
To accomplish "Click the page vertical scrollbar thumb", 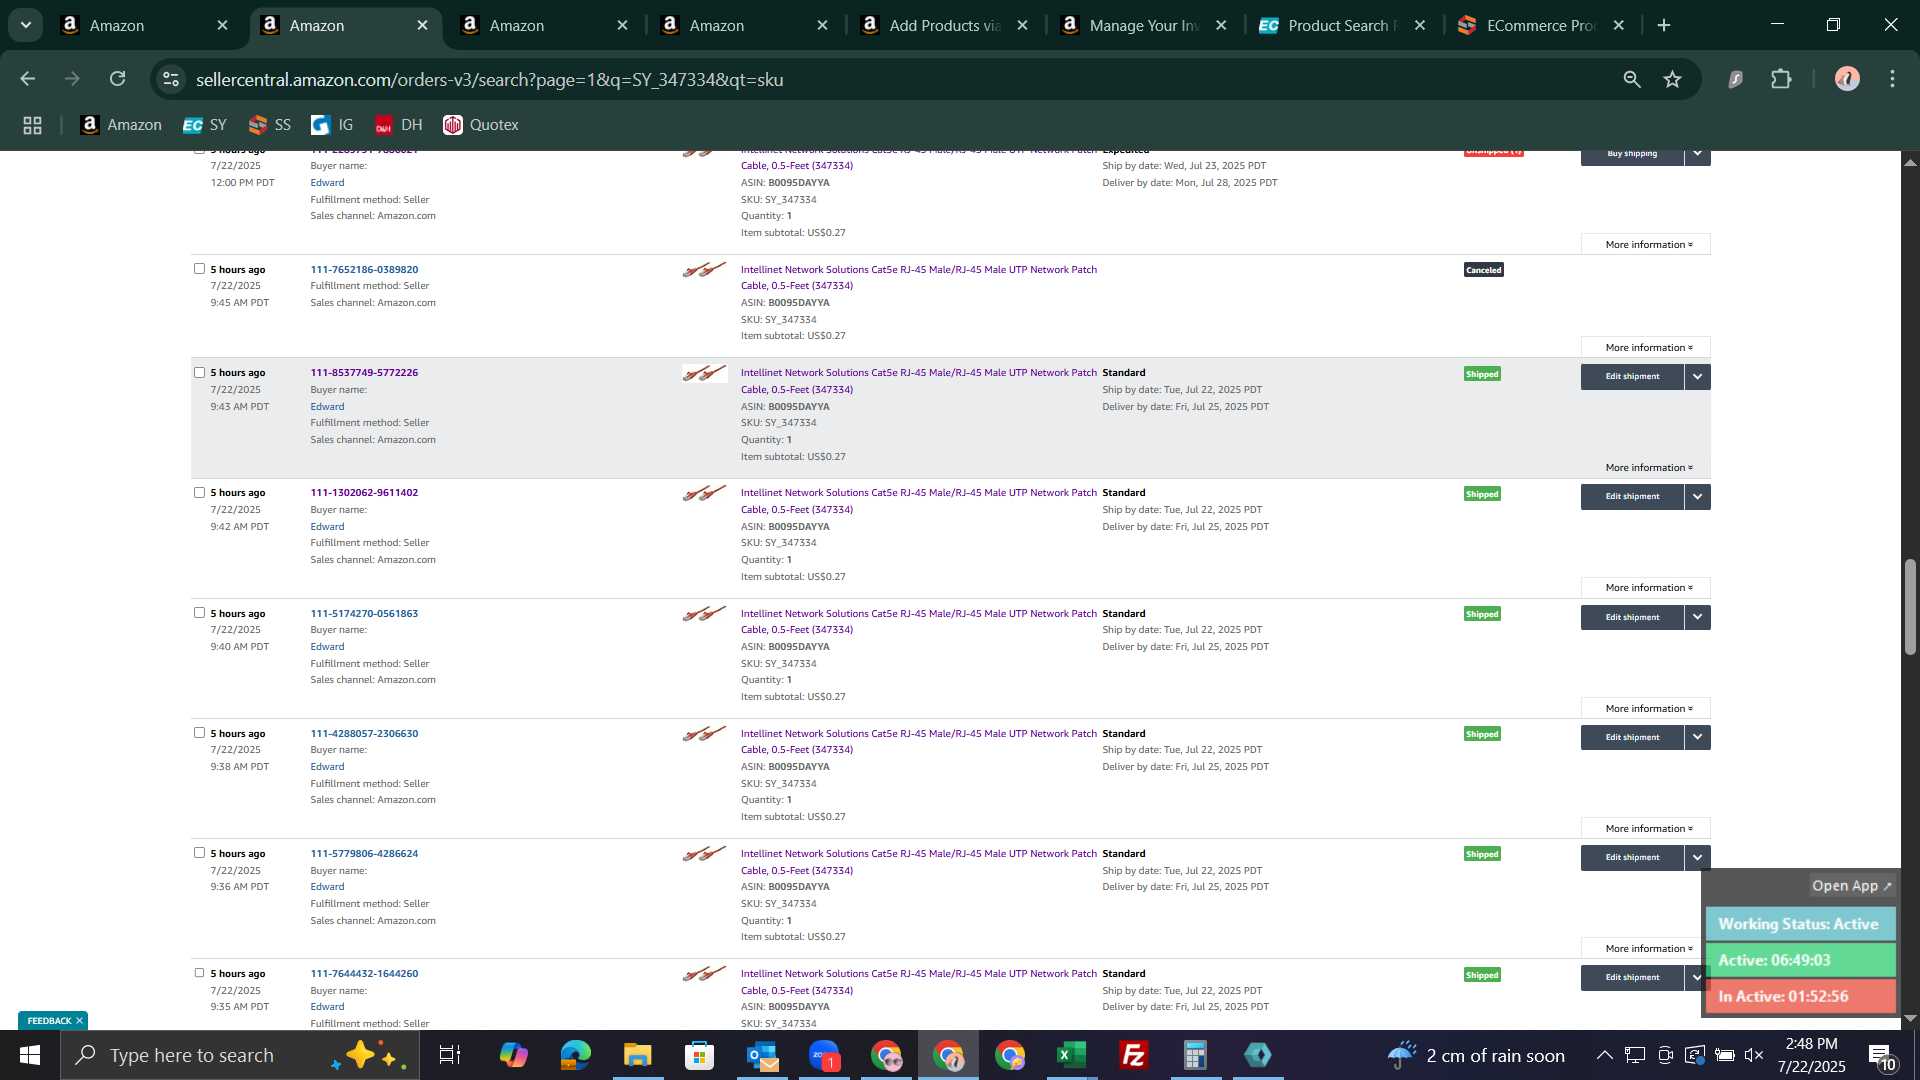I will pyautogui.click(x=1910, y=607).
